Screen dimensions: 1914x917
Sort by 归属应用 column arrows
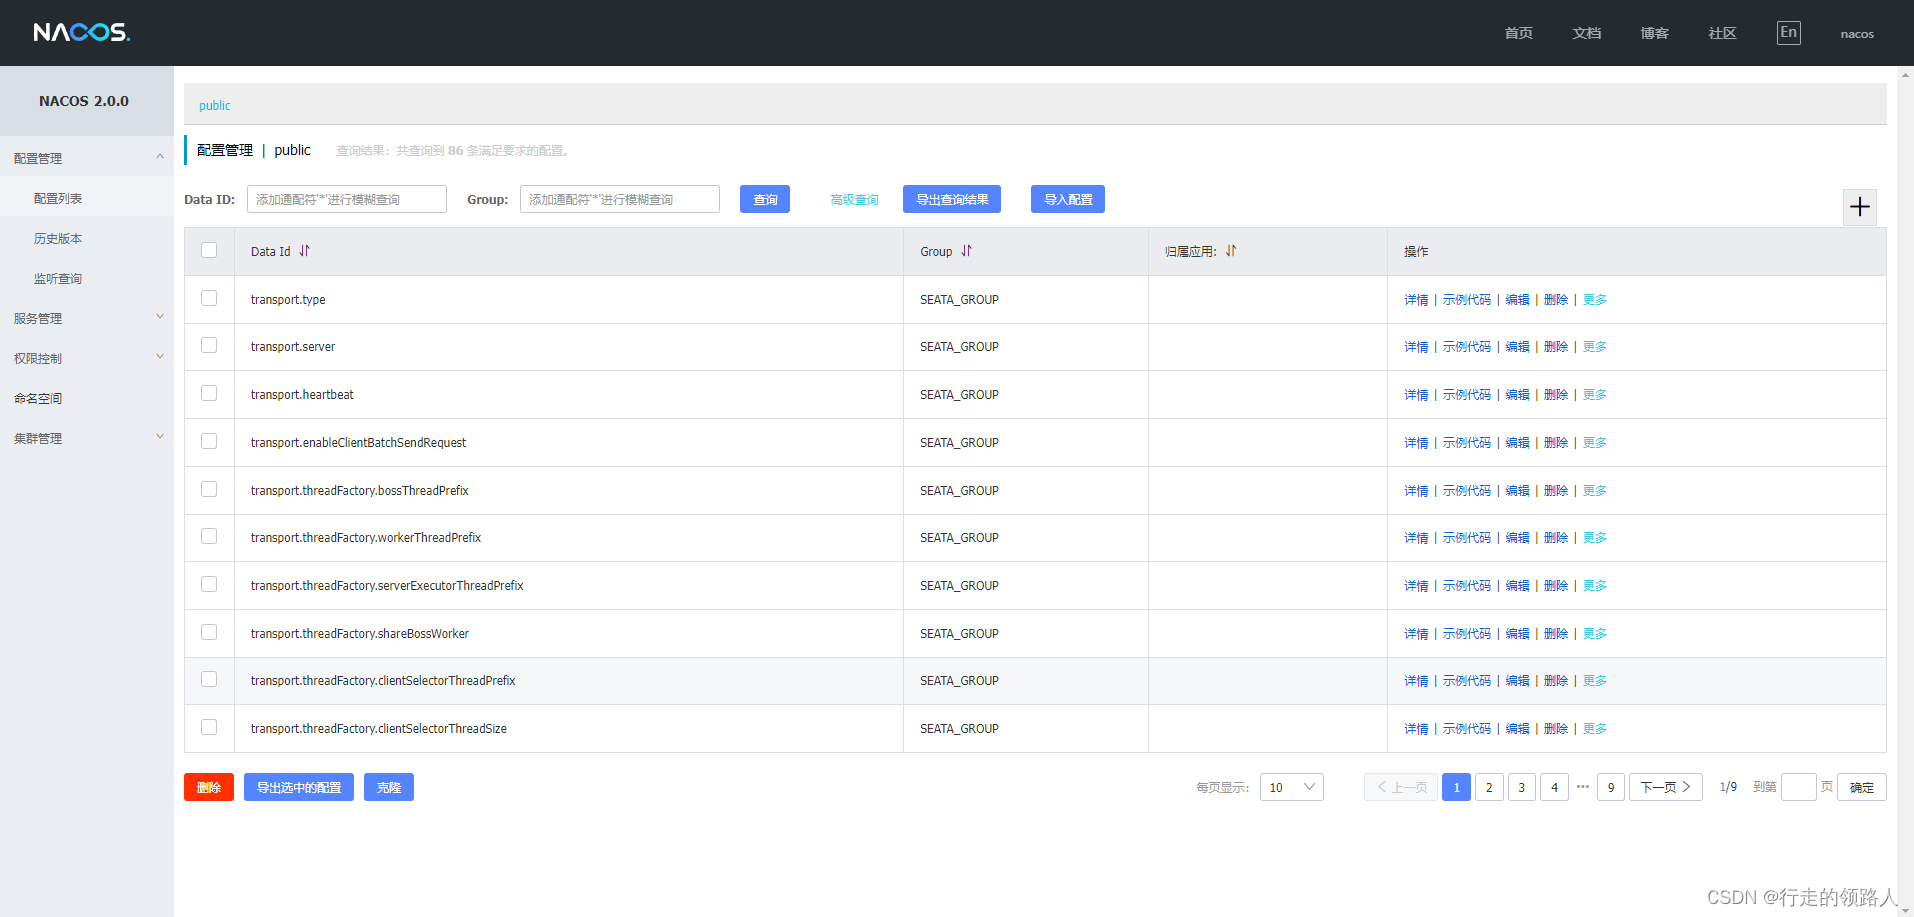tap(1231, 251)
